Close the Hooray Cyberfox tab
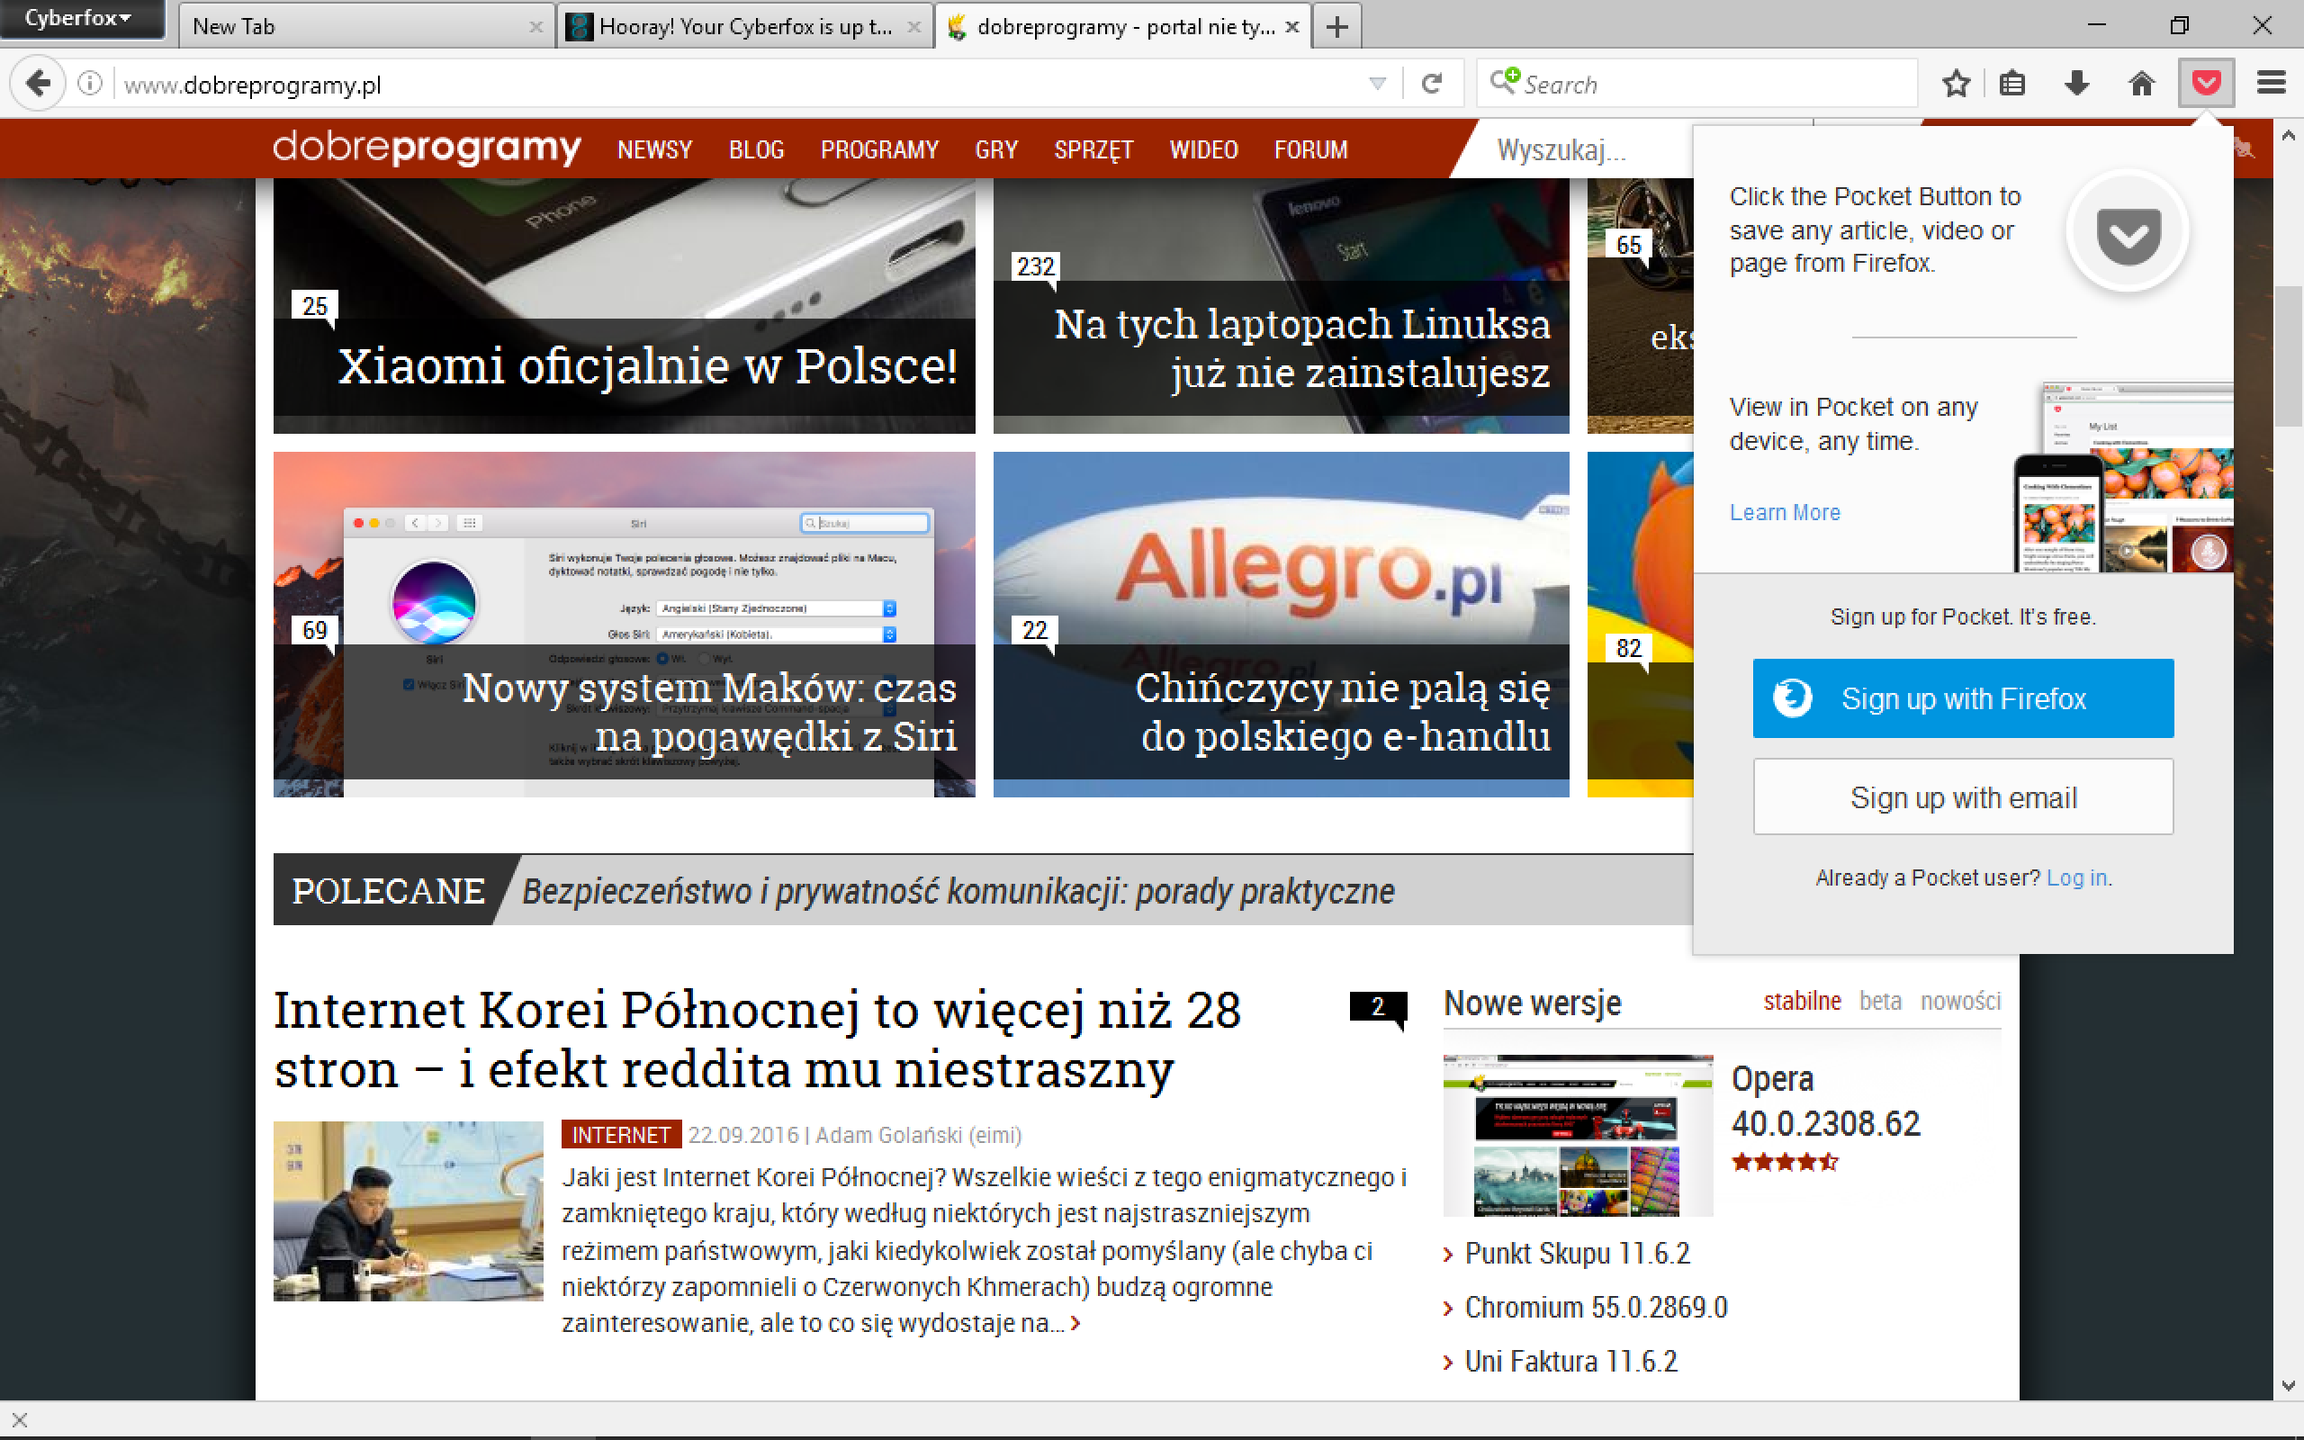2304x1440 pixels. pyautogui.click(x=913, y=27)
